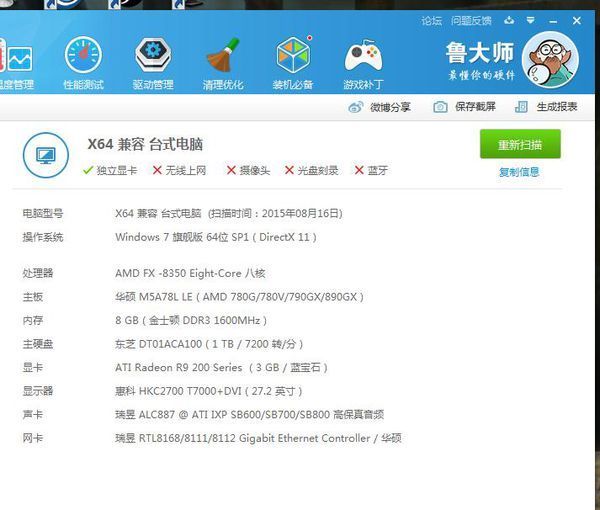
Task: Select the 东芝 DT01ACA100 hard disk text
Action: [x=209, y=344]
